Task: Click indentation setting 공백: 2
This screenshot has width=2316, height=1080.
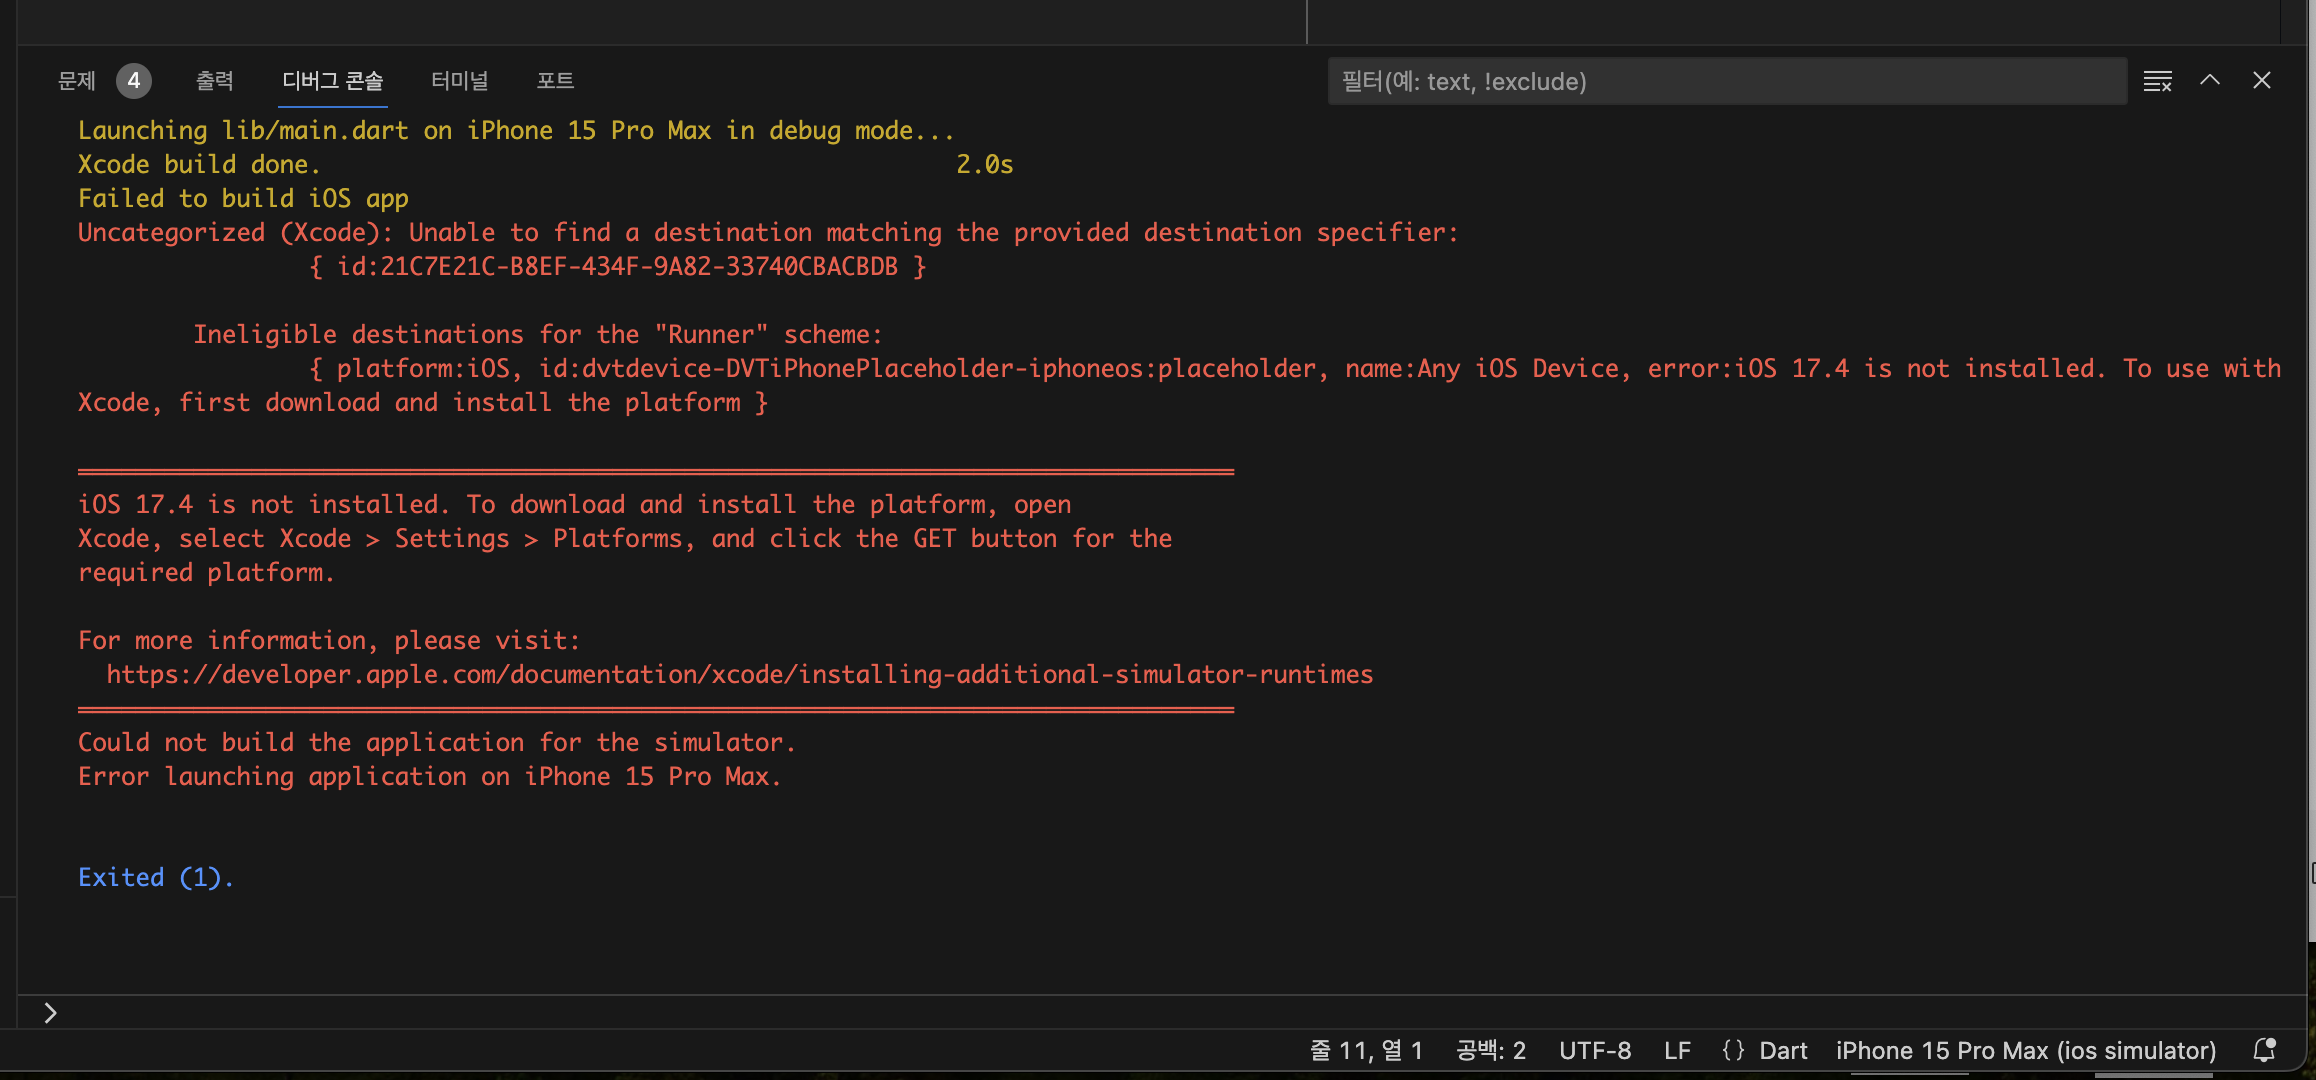Action: coord(1491,1050)
